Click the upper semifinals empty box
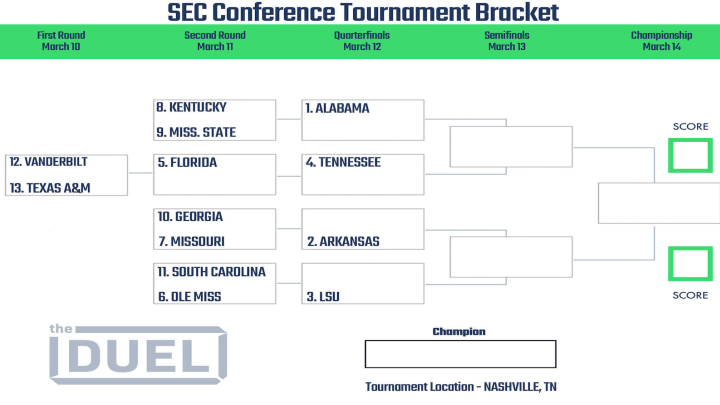 511,146
